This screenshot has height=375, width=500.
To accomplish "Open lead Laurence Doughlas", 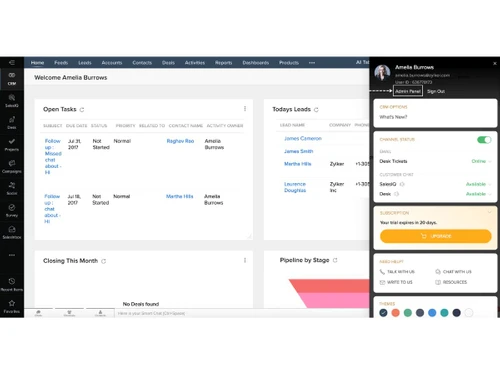I will pyautogui.click(x=295, y=187).
